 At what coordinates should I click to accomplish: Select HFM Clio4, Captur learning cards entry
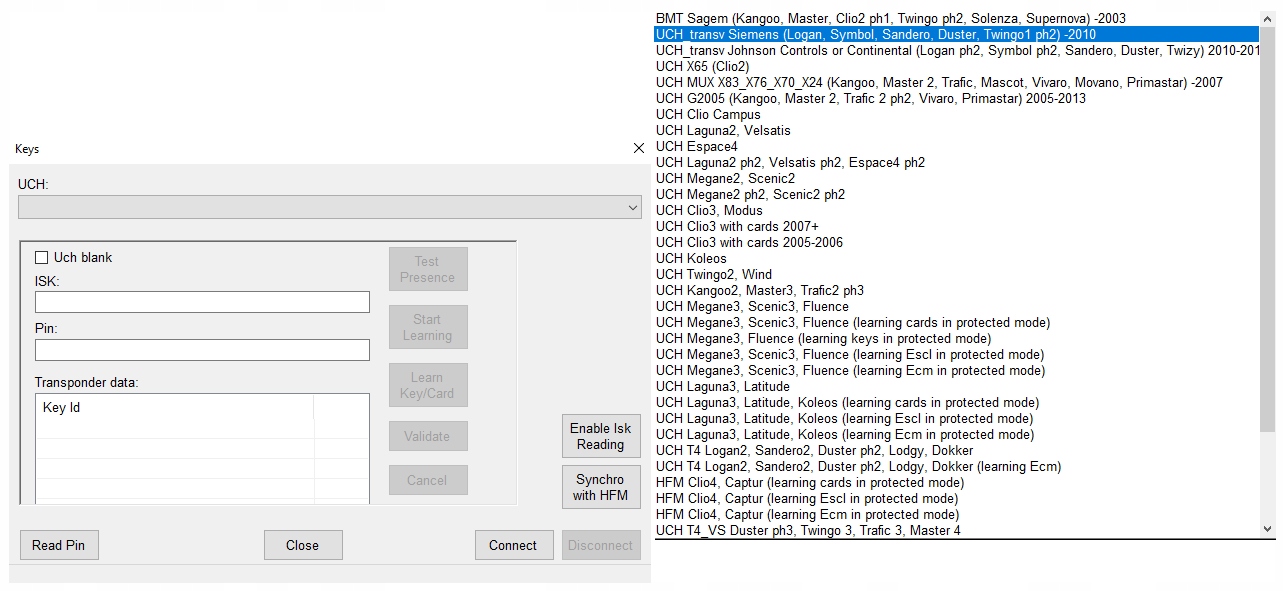coord(957,482)
